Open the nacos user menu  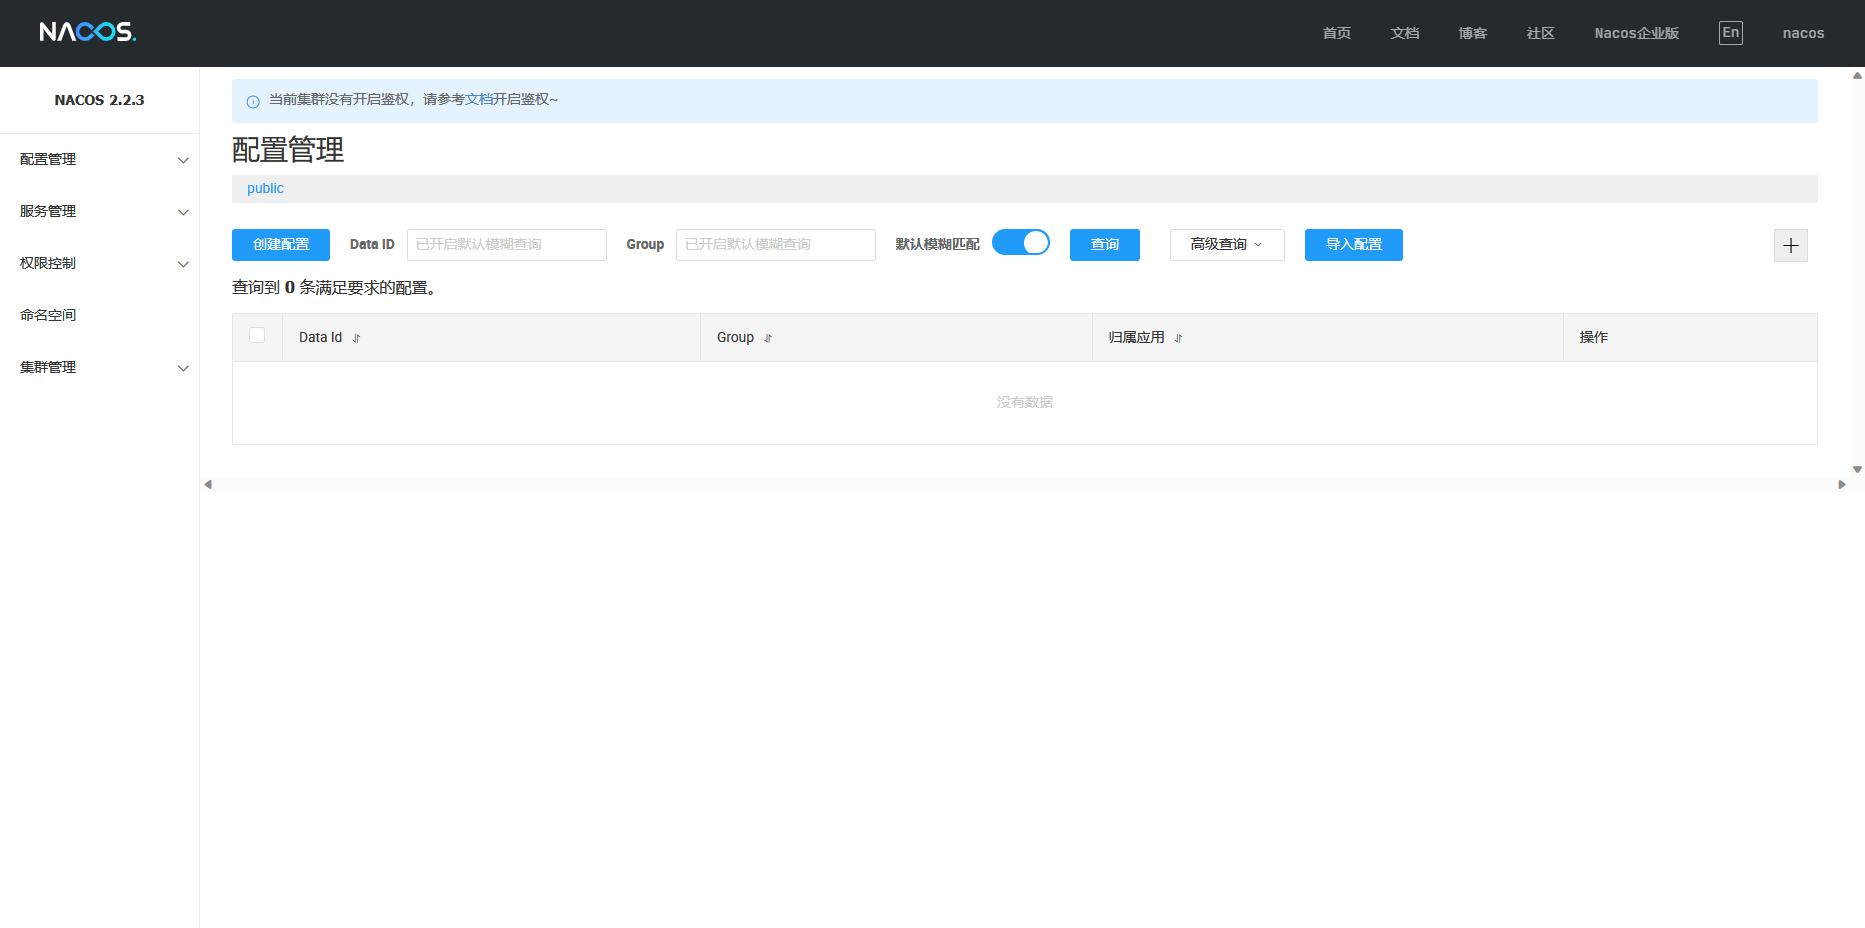(1803, 33)
